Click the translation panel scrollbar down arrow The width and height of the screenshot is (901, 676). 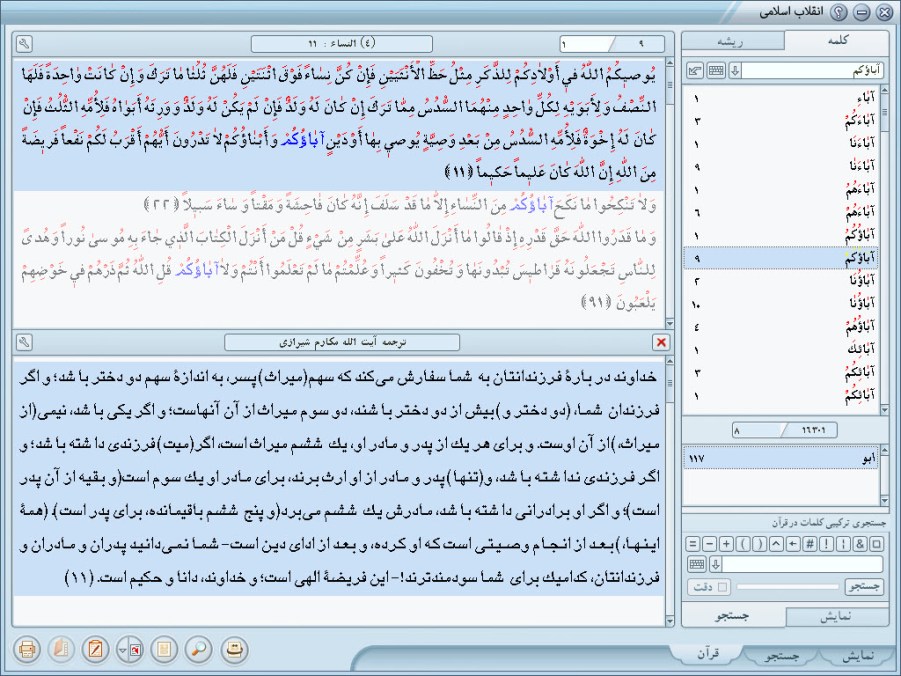[669, 621]
